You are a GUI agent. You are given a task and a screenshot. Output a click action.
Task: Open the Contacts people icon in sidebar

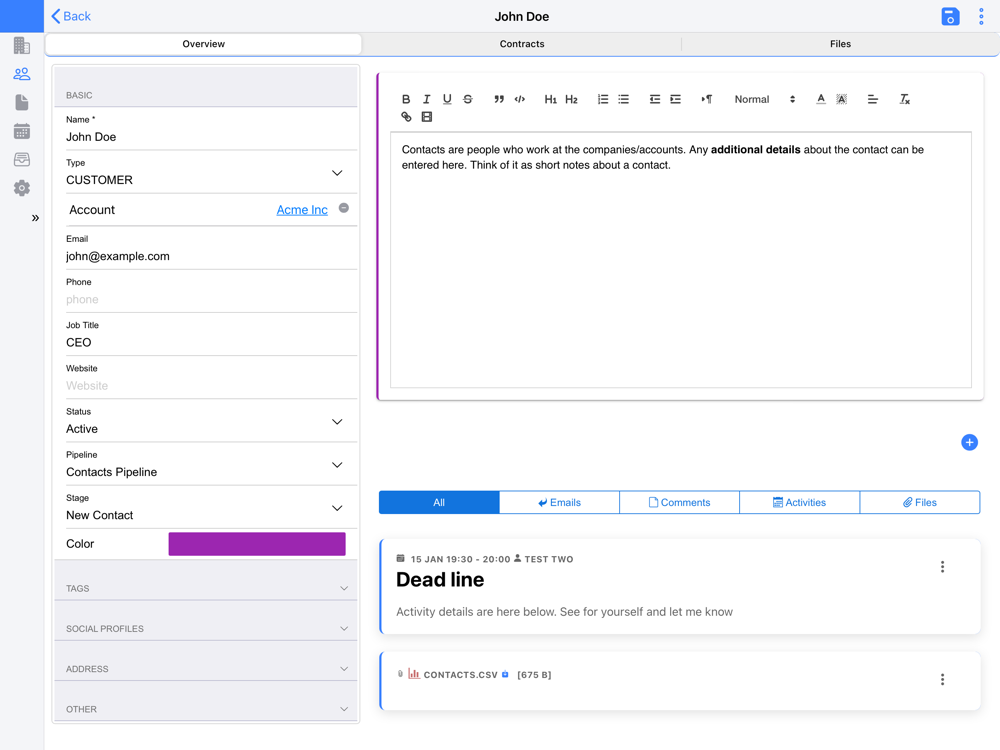point(22,74)
